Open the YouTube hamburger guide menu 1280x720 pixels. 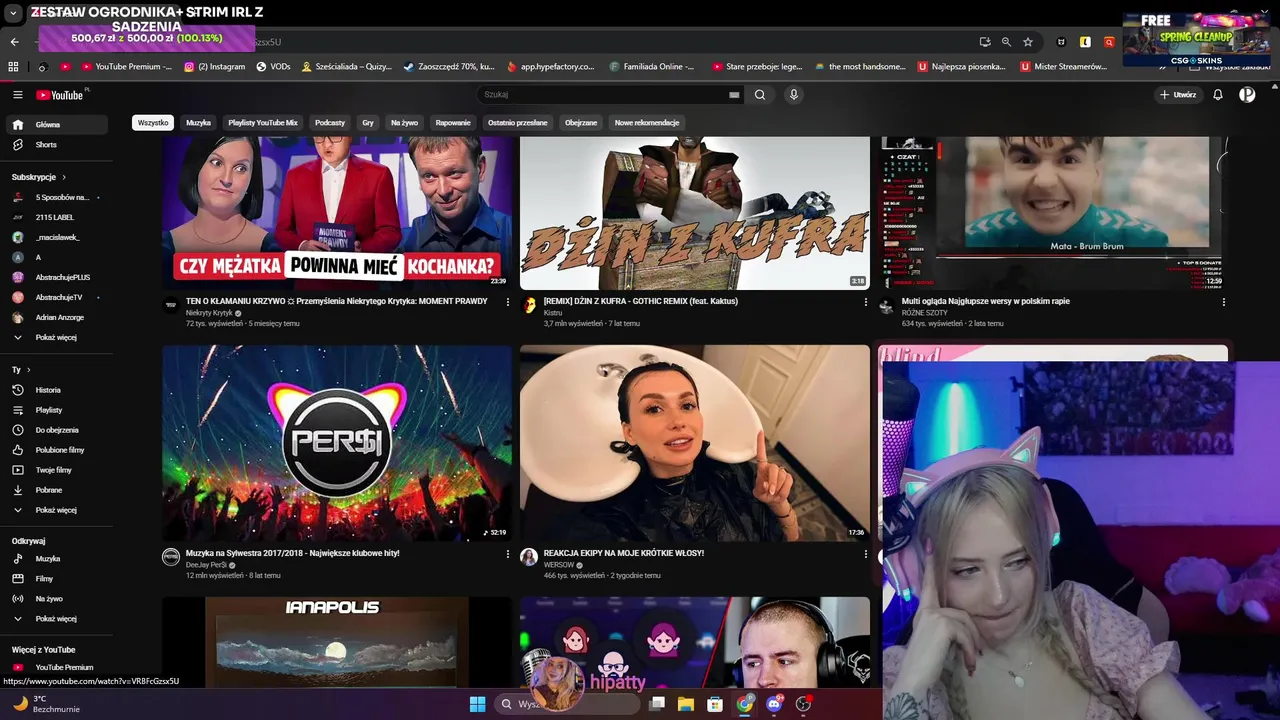(17, 95)
